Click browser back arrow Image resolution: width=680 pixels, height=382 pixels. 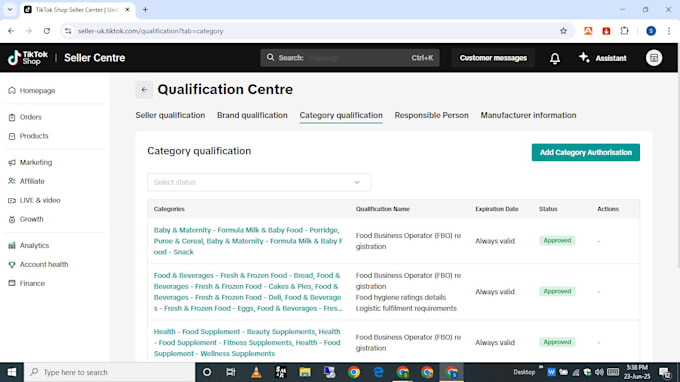point(11,31)
